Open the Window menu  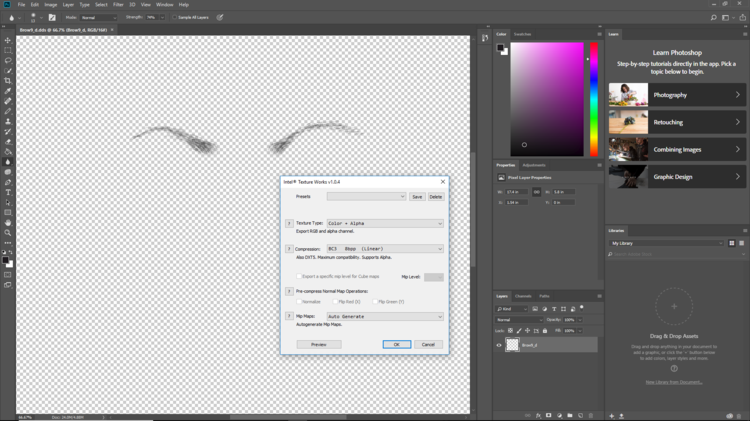[165, 4]
